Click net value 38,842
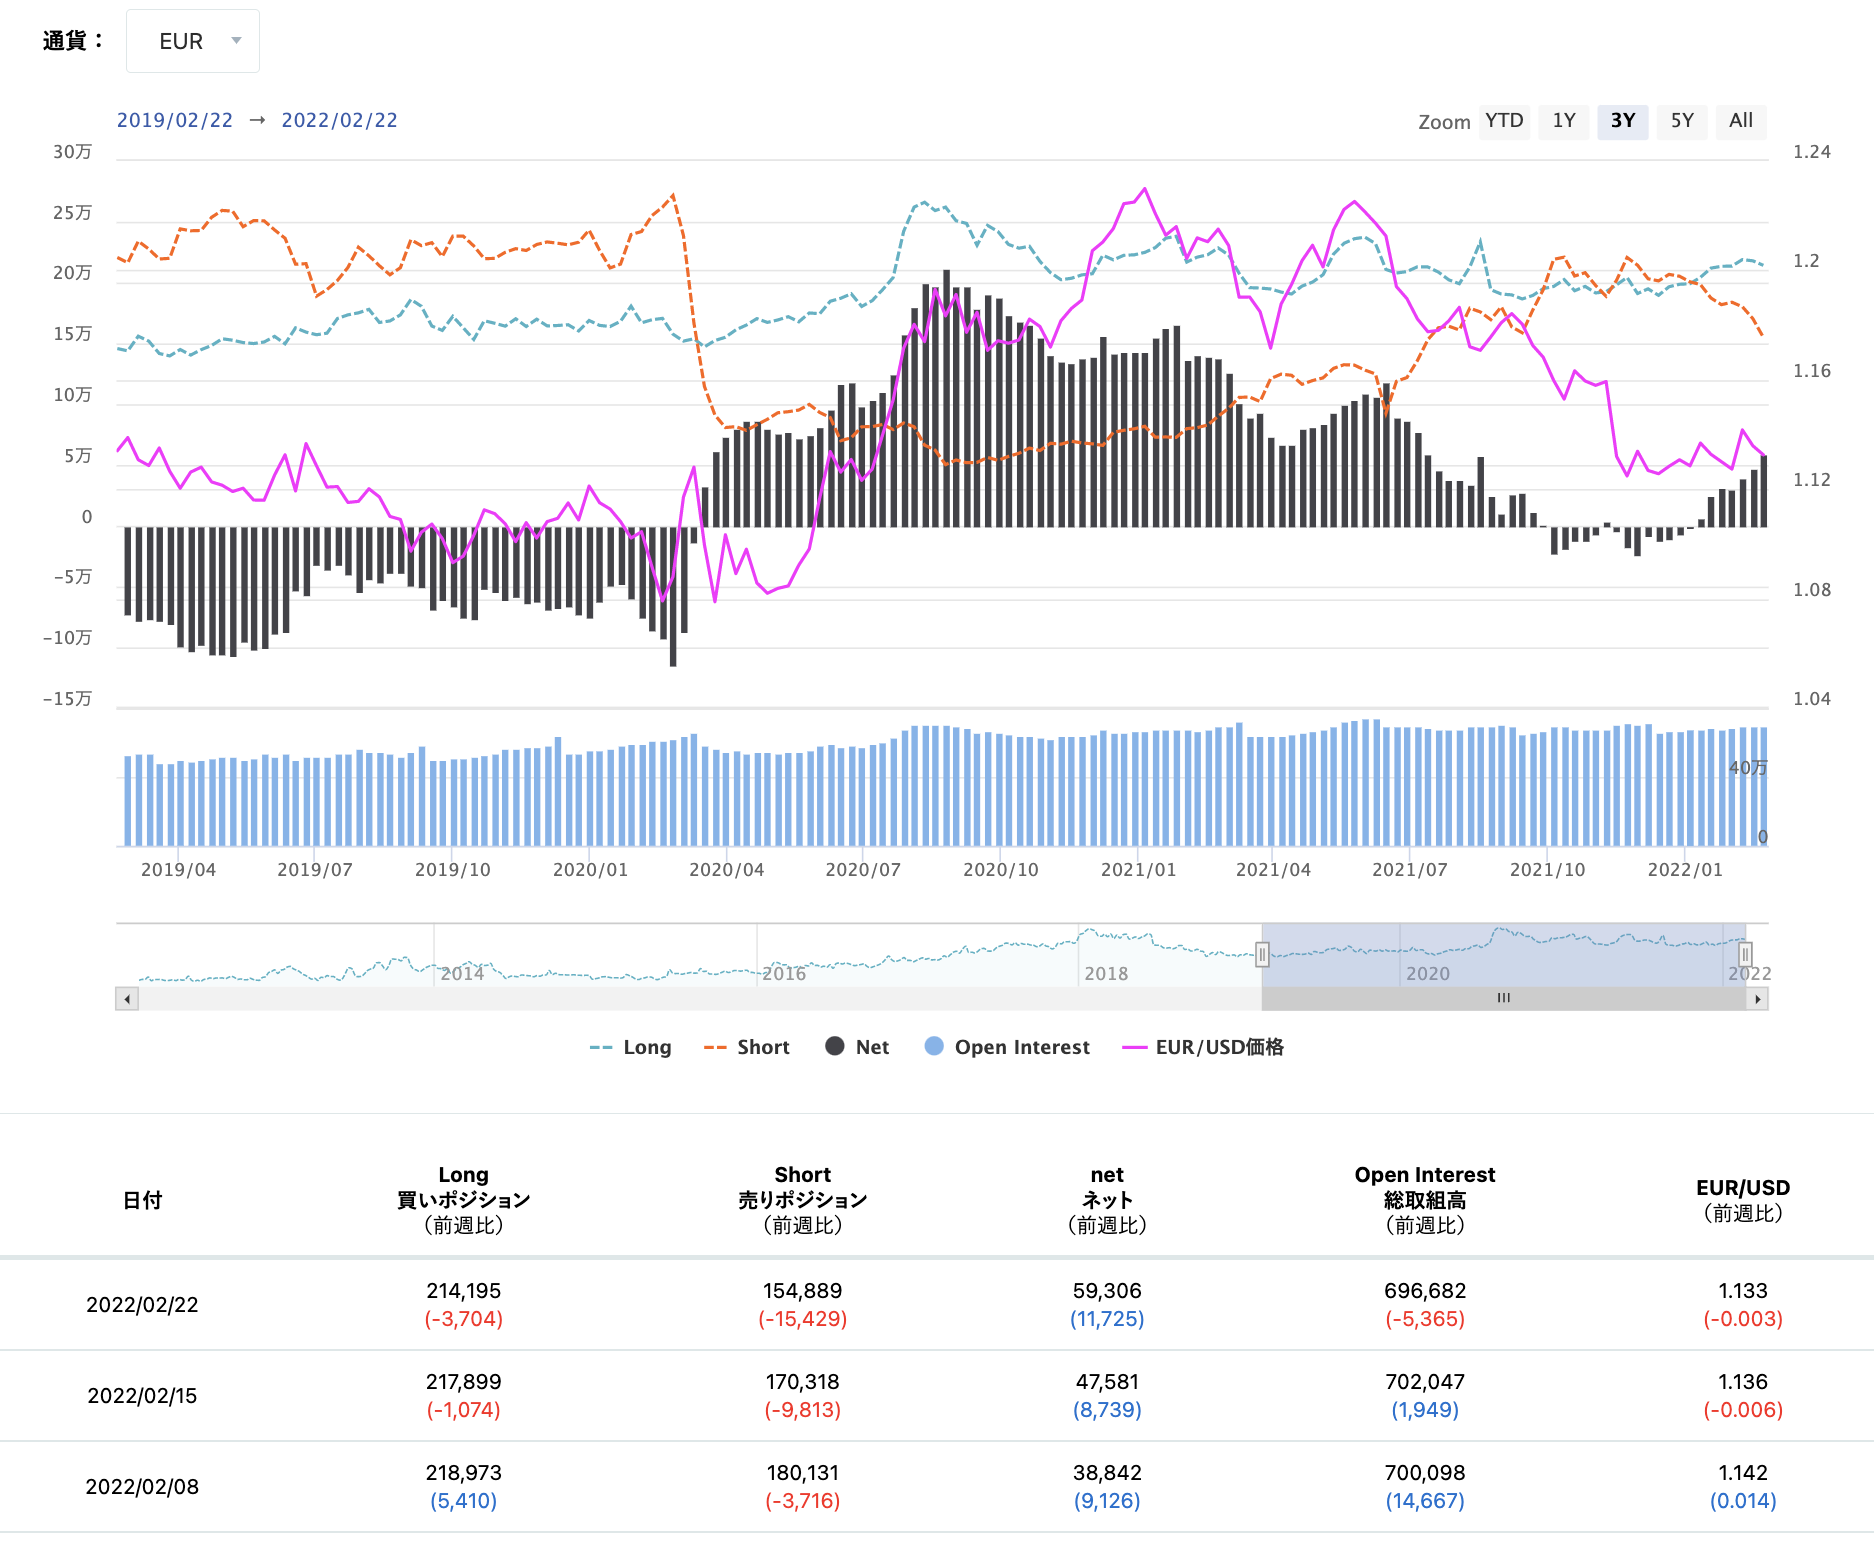 1107,1472
